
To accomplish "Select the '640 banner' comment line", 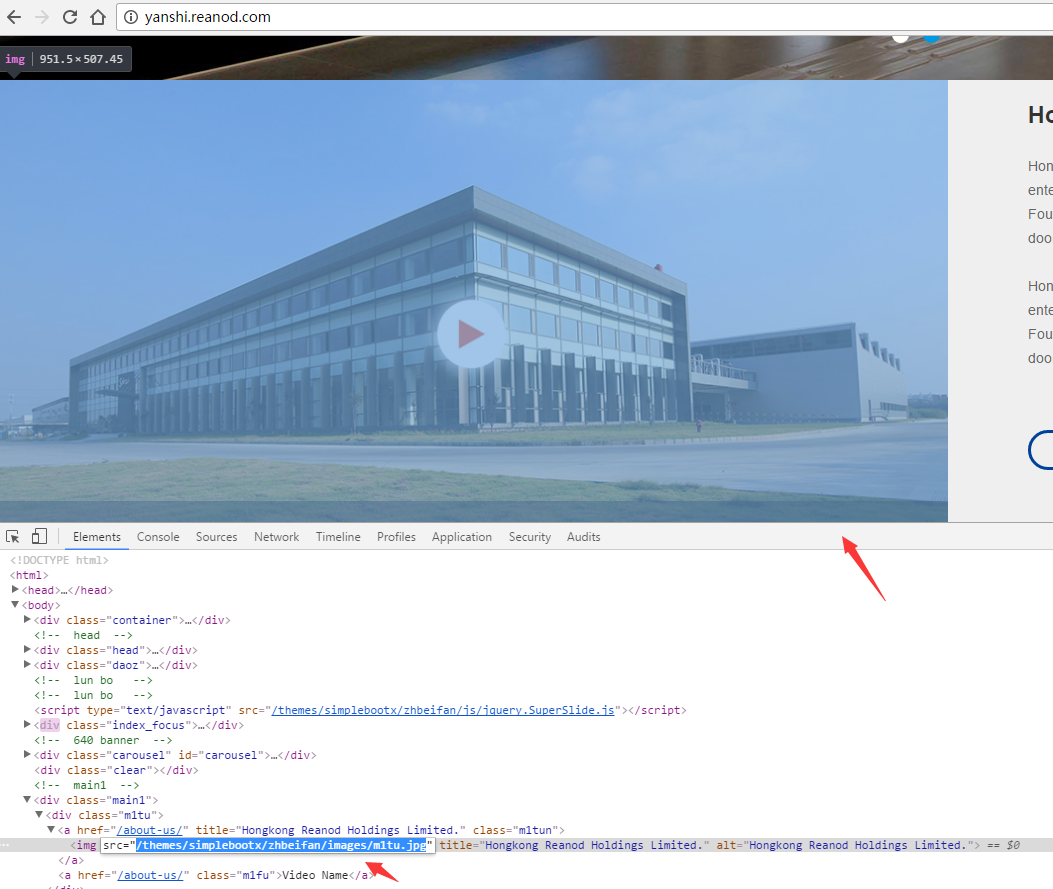I will click(x=103, y=740).
